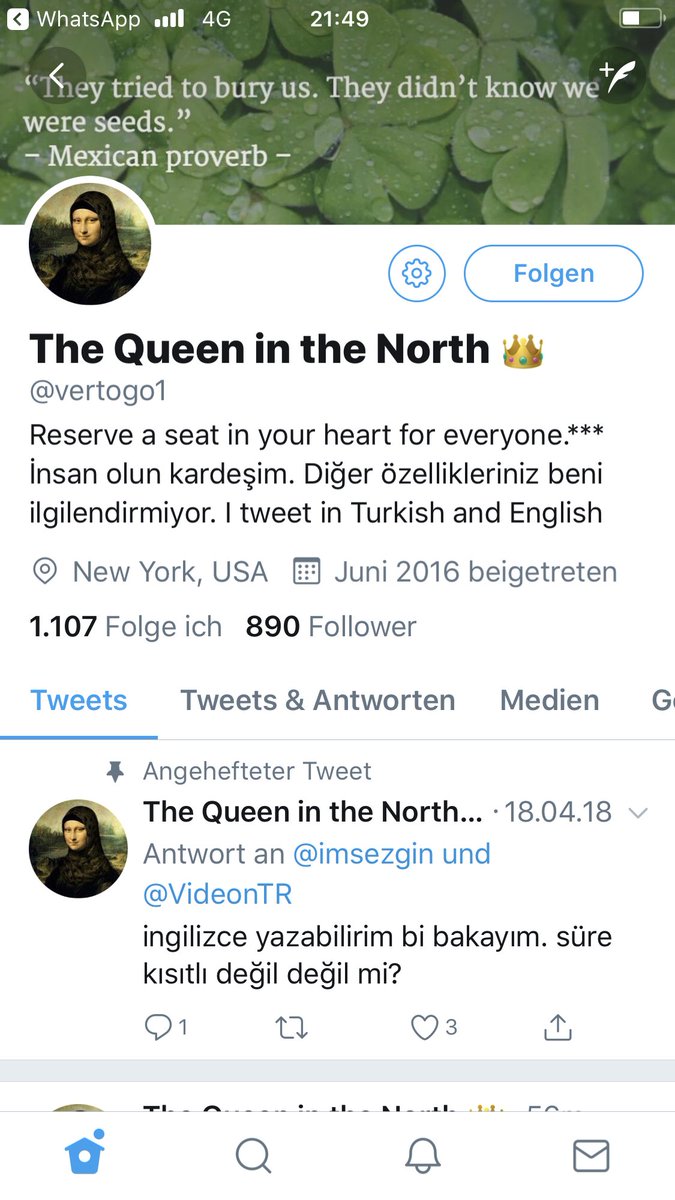Viewport: 675px width, 1200px height.
Task: Compose a new tweet with the feather icon
Action: [617, 75]
